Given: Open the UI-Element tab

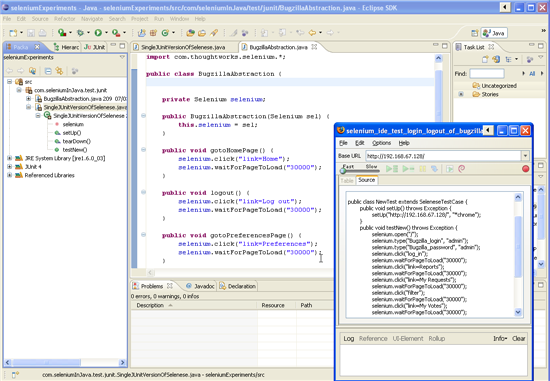Looking at the screenshot, I should pos(408,339).
